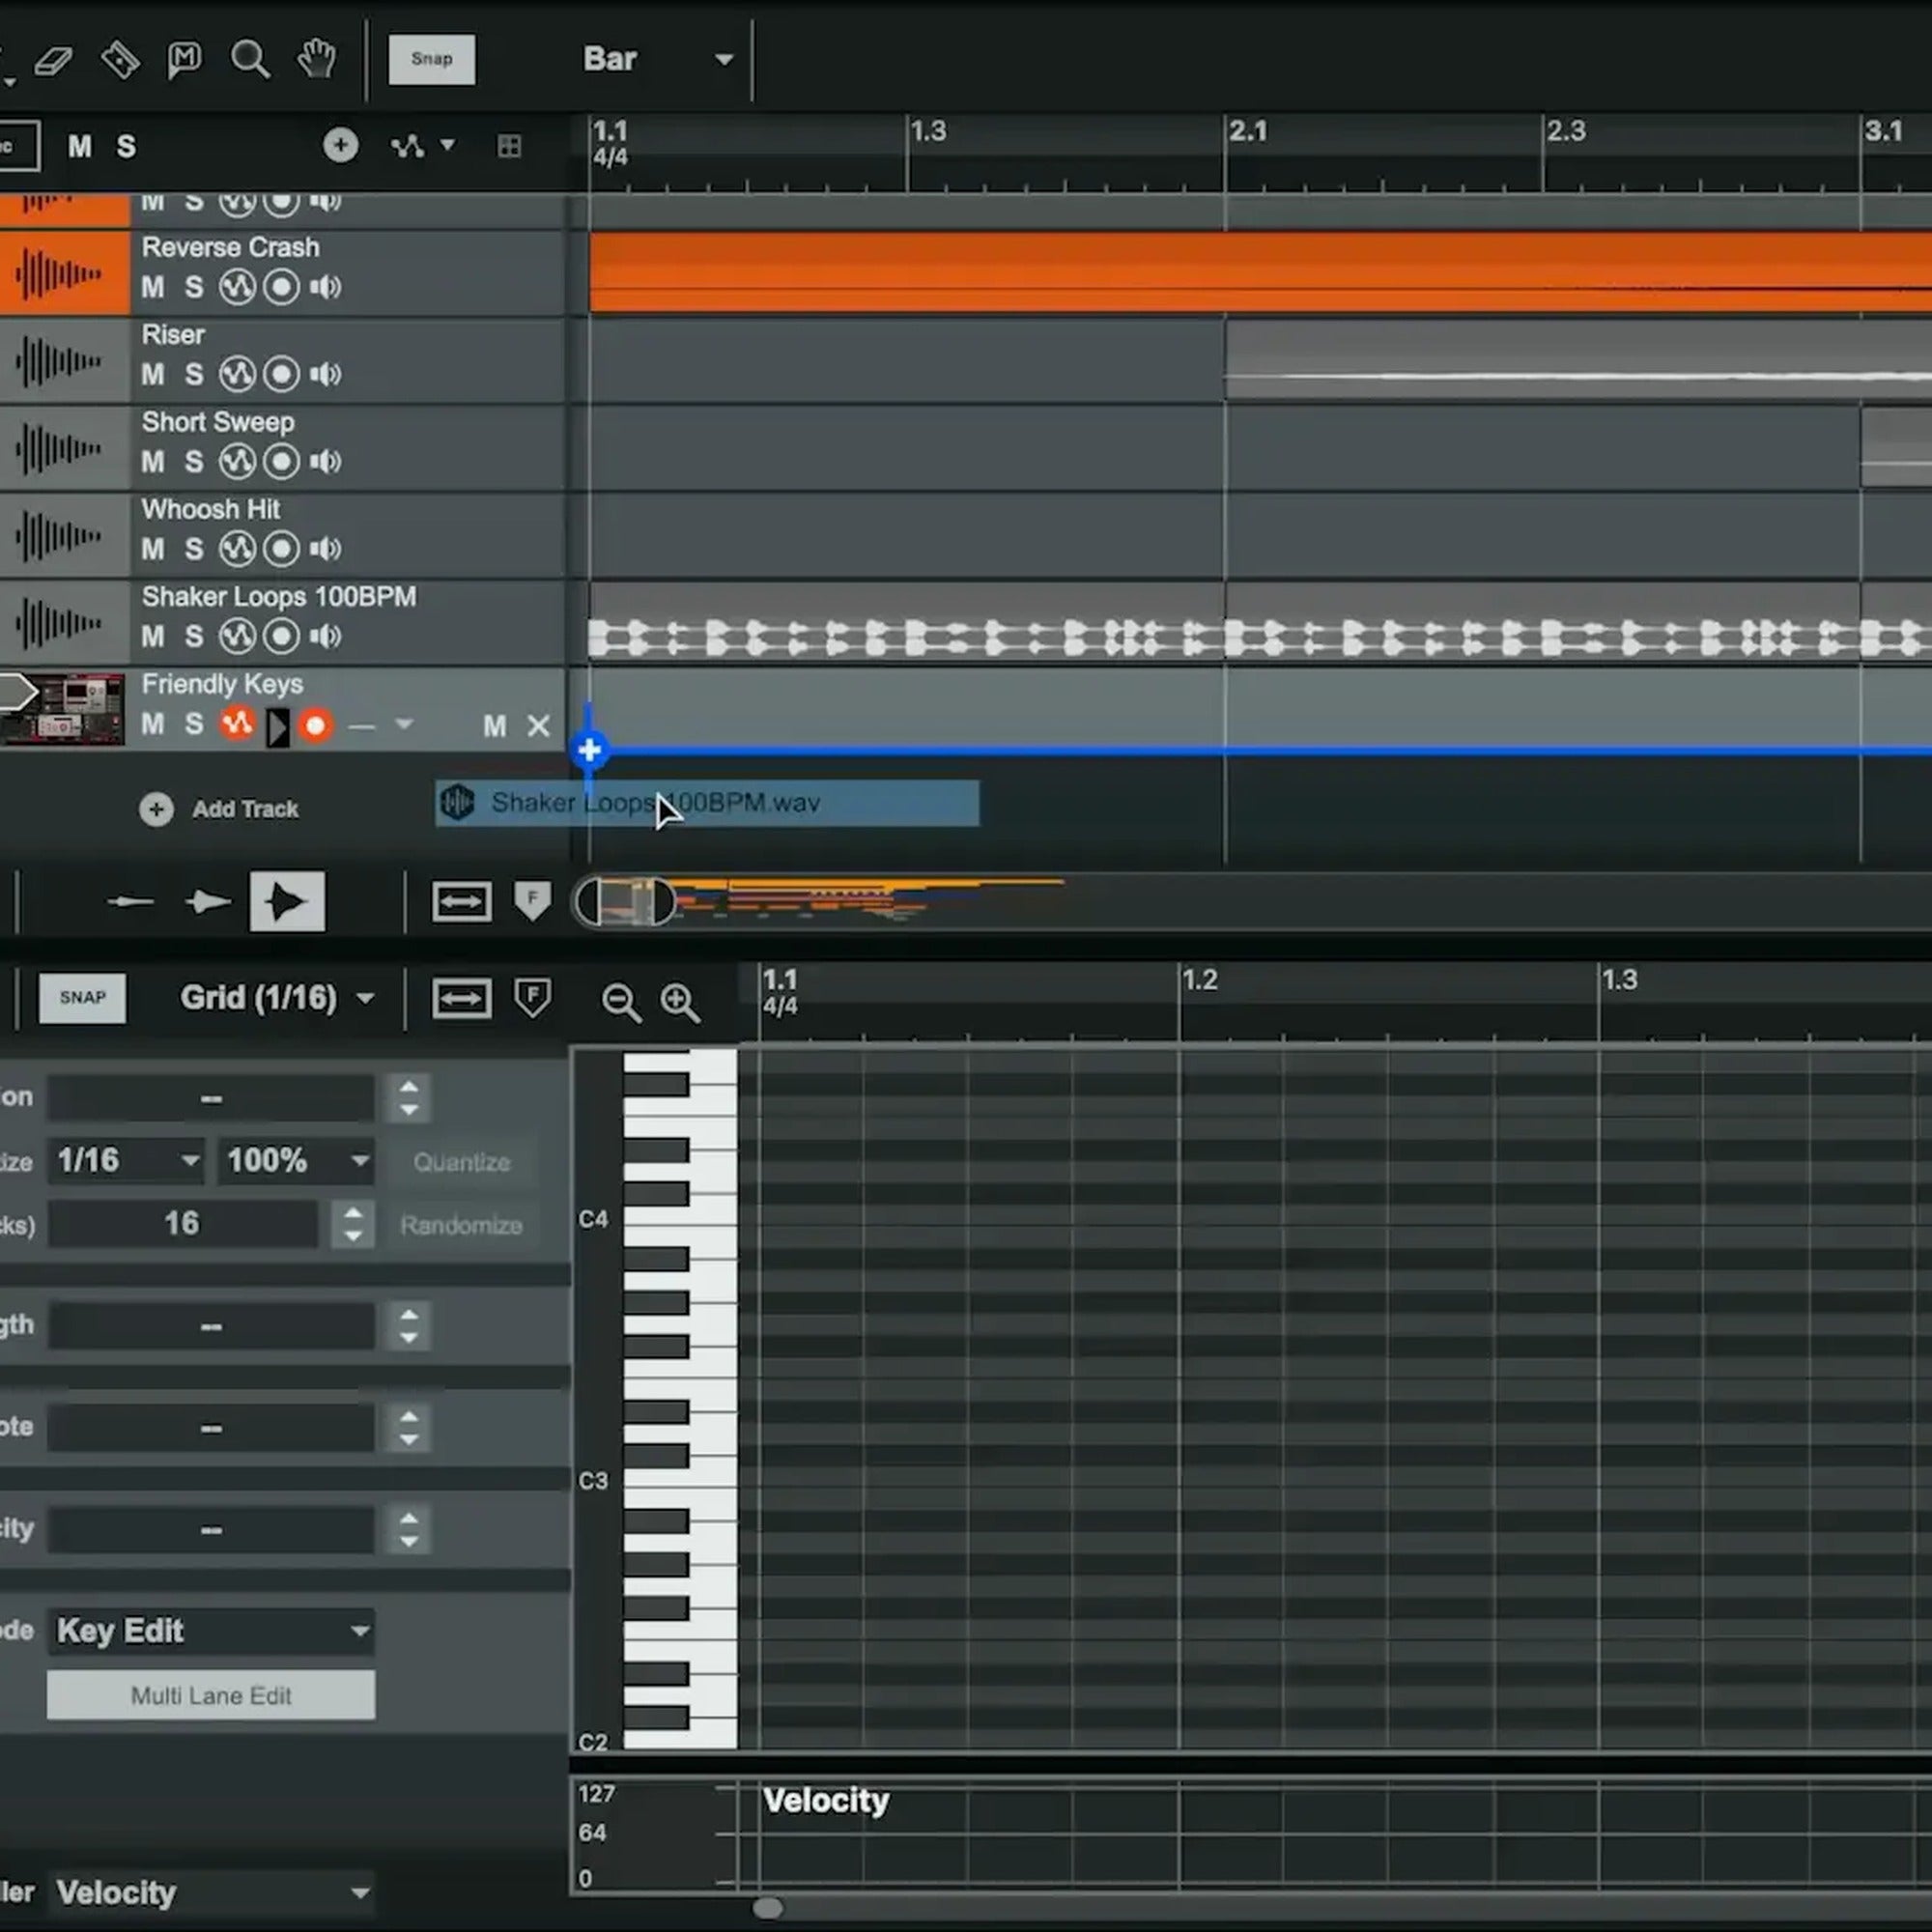The image size is (1932, 1932).
Task: Solo the Short Sweep track
Action: tap(194, 462)
